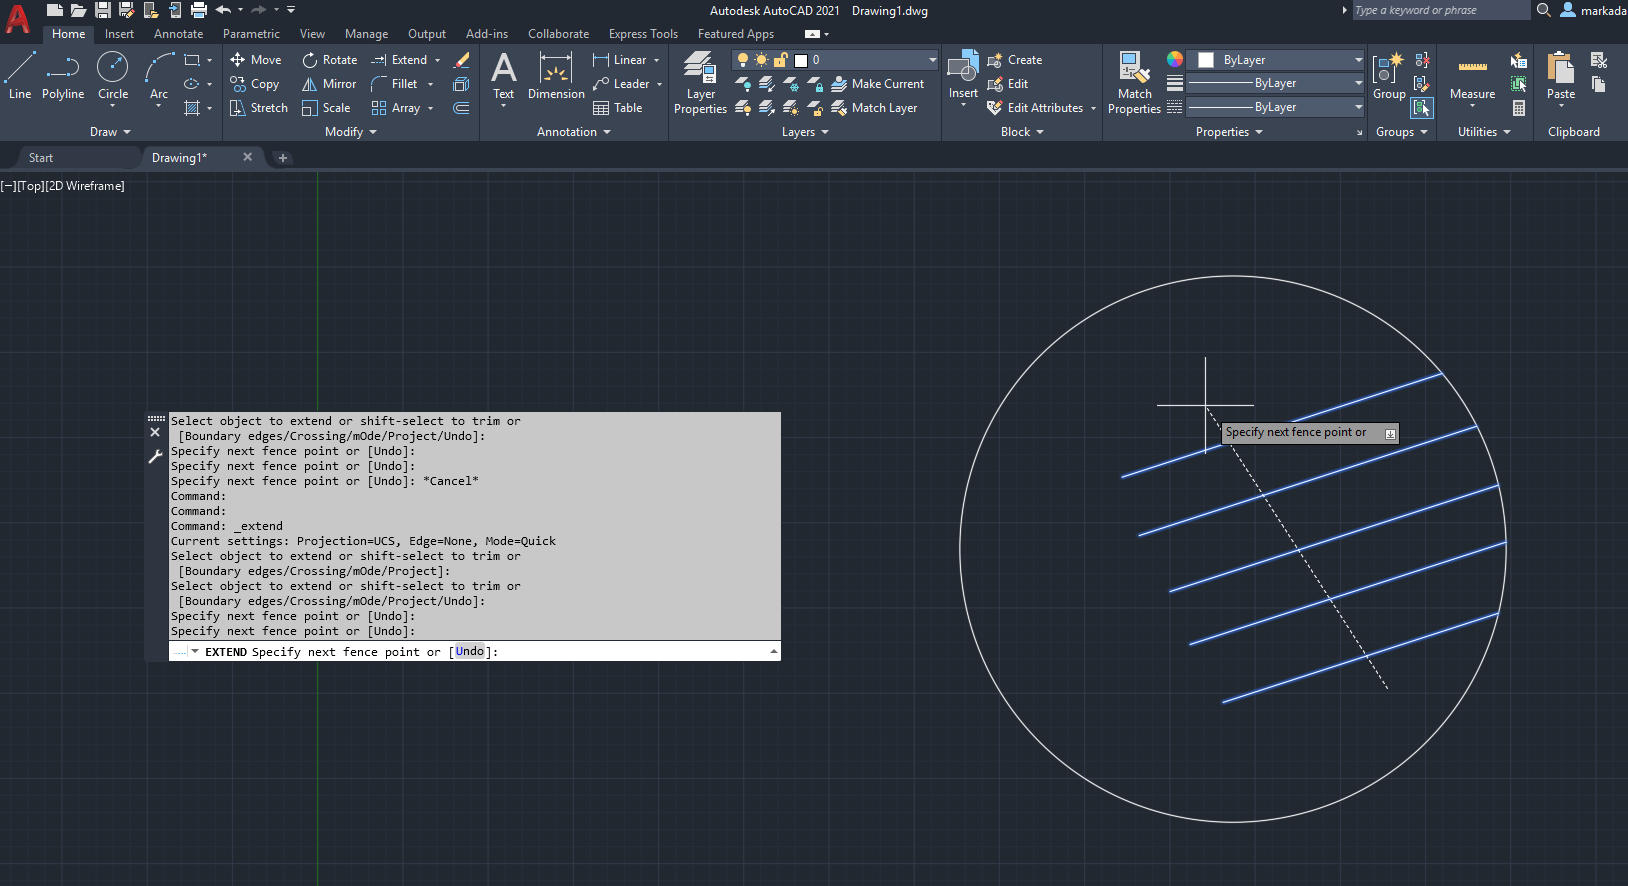This screenshot has height=886, width=1628.
Task: Open the linetype ByLayer dropdown
Action: 1275,107
